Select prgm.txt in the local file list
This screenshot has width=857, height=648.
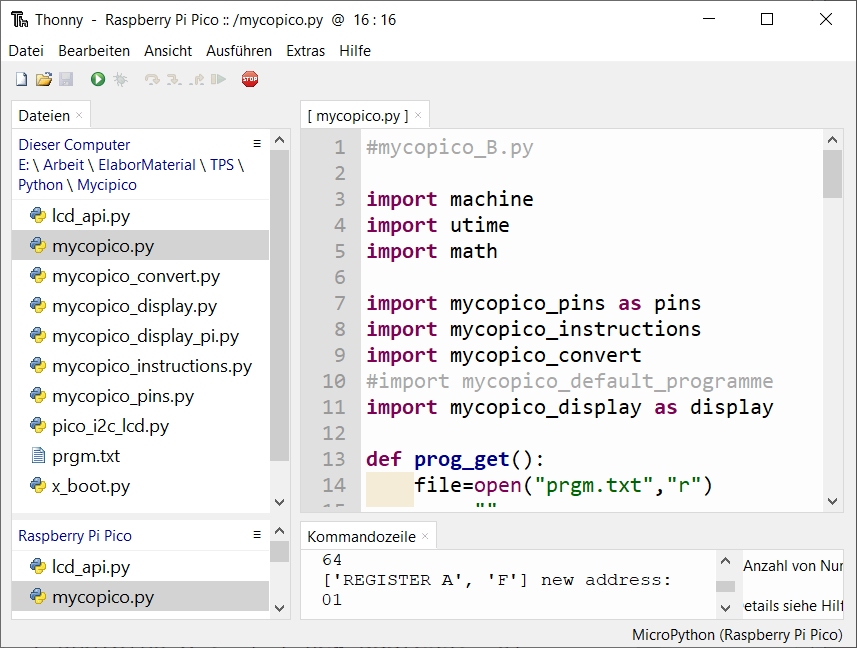[85, 456]
